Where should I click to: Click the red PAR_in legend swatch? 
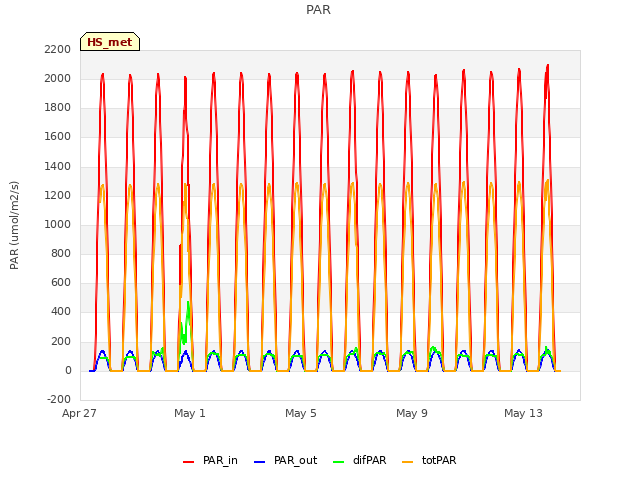189,462
